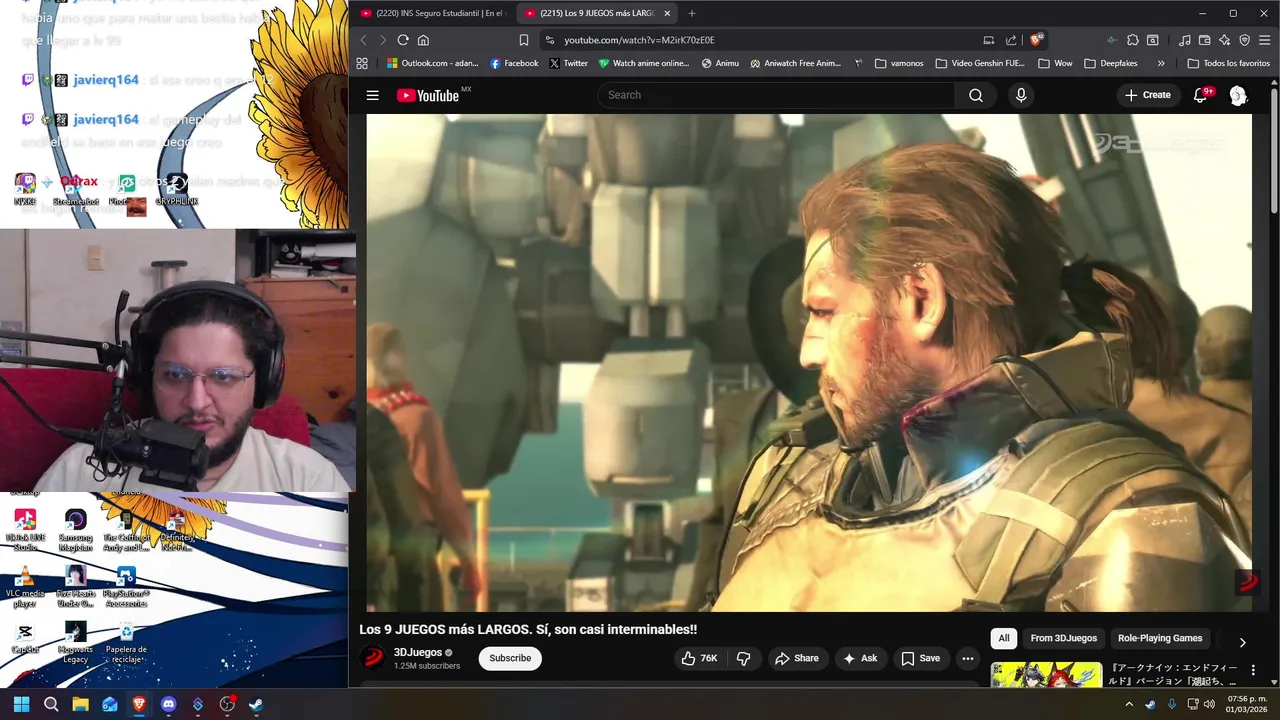1280x720 pixels.
Task: Click the Ask button under the video
Action: [x=860, y=658]
